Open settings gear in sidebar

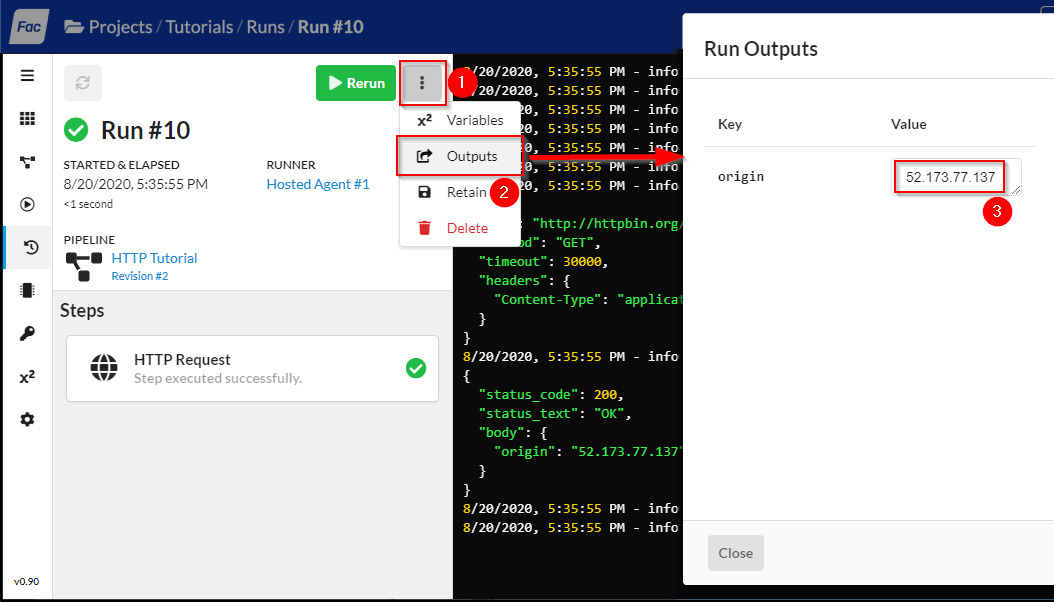tap(27, 420)
